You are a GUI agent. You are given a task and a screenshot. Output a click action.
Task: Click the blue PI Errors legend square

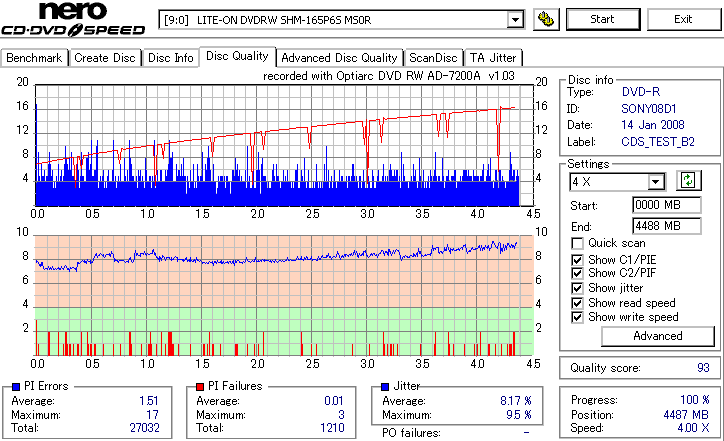click(16, 387)
